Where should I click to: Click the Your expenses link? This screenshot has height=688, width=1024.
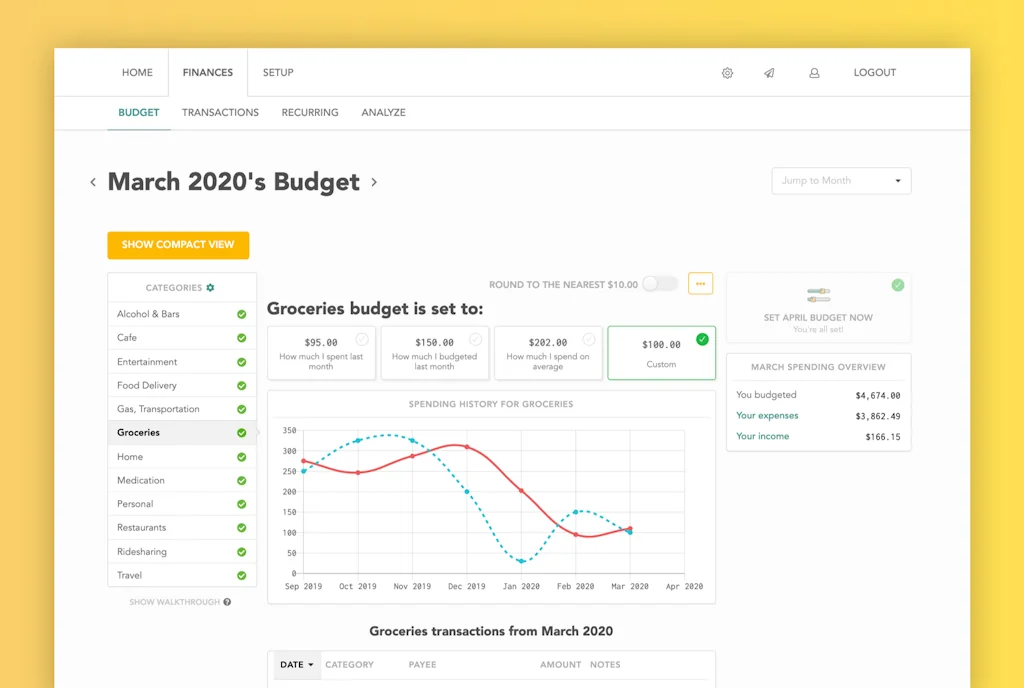pyautogui.click(x=767, y=415)
